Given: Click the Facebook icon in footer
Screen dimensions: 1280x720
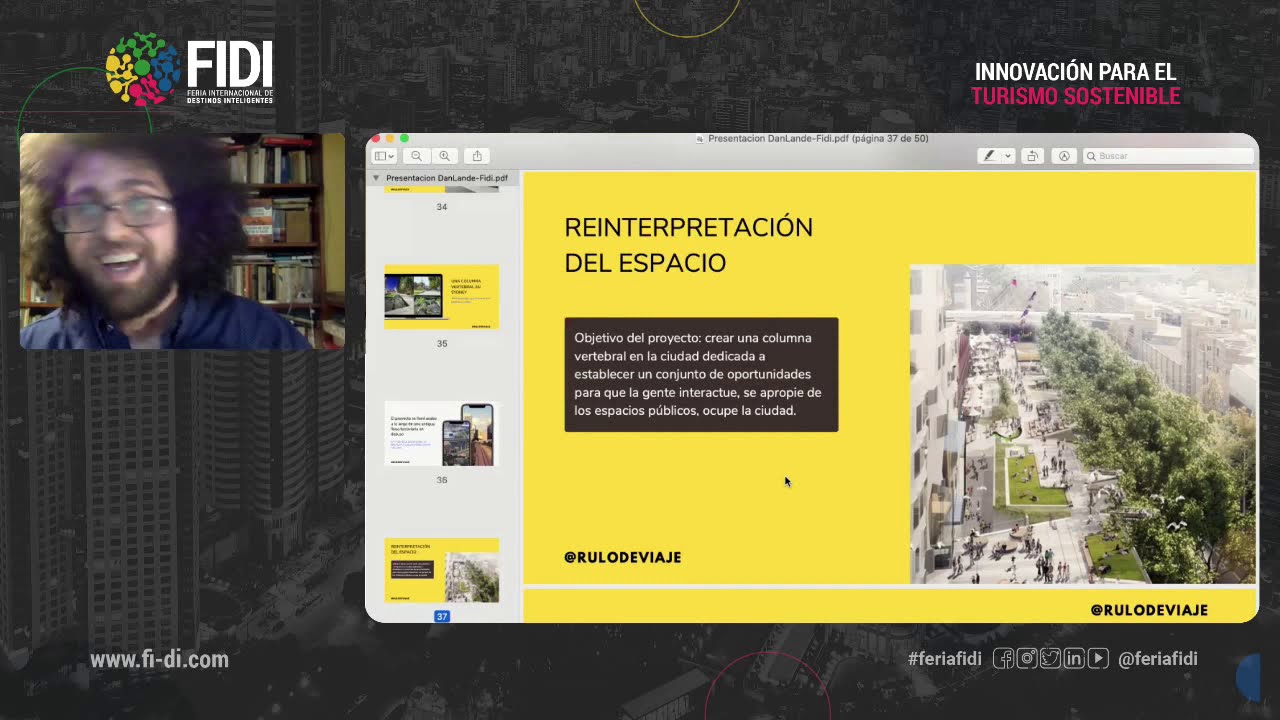Looking at the screenshot, I should (x=1003, y=658).
